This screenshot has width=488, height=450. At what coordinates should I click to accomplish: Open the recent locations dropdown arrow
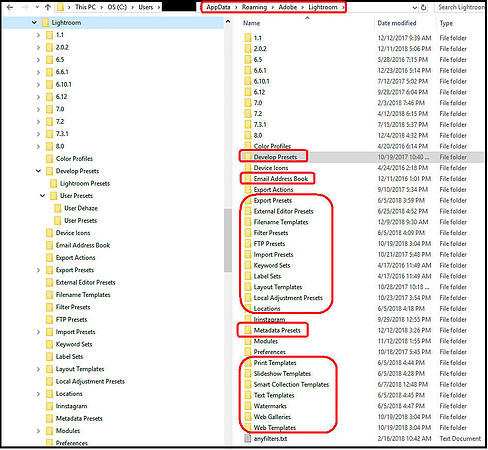point(37,7)
